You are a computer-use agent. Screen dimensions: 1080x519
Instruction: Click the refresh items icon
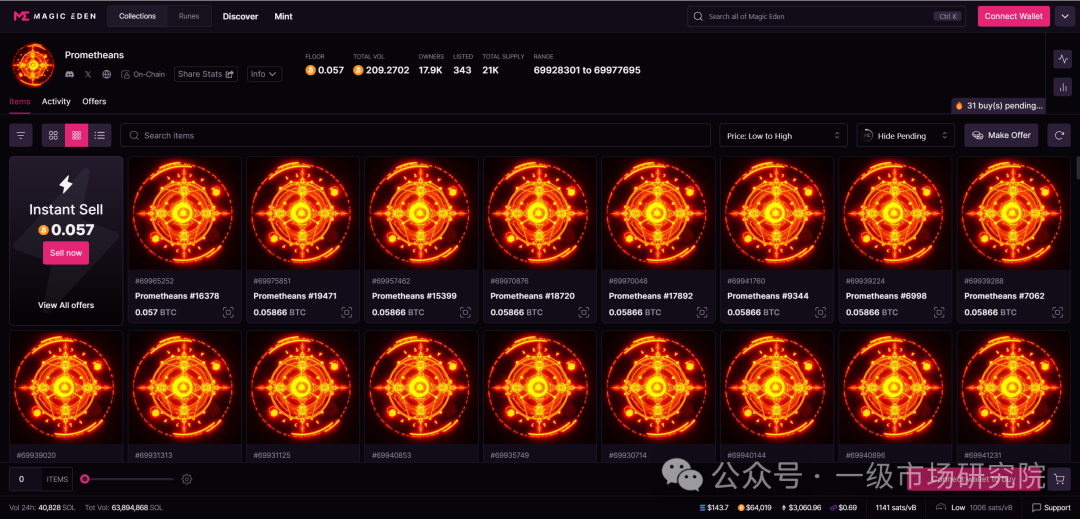click(1059, 136)
